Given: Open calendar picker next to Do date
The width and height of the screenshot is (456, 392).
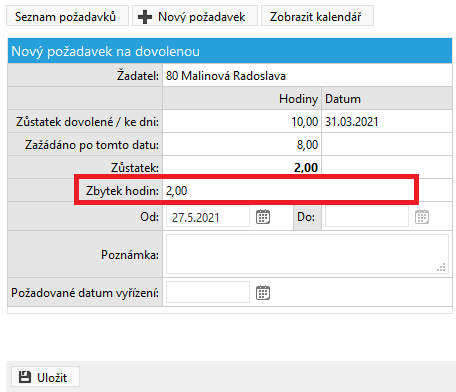Looking at the screenshot, I should 422,217.
